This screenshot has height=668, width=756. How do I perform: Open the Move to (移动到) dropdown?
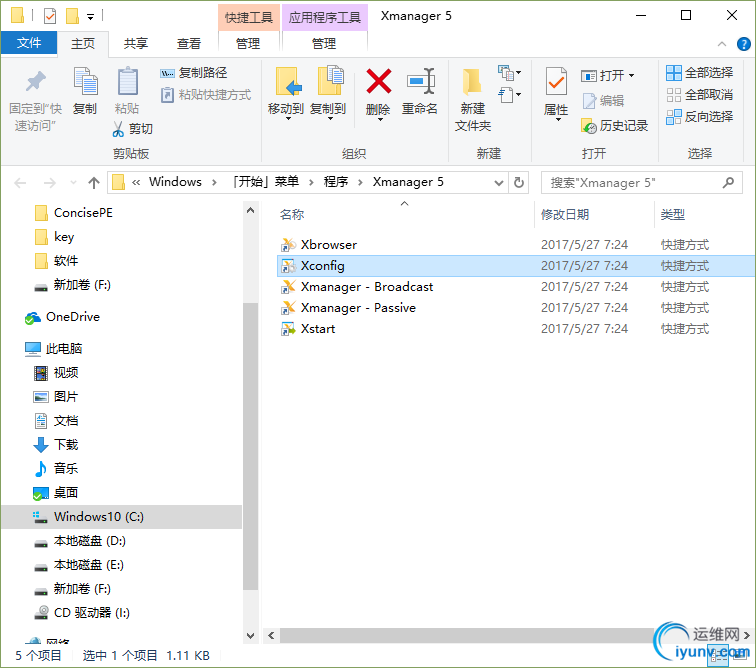pos(288,118)
